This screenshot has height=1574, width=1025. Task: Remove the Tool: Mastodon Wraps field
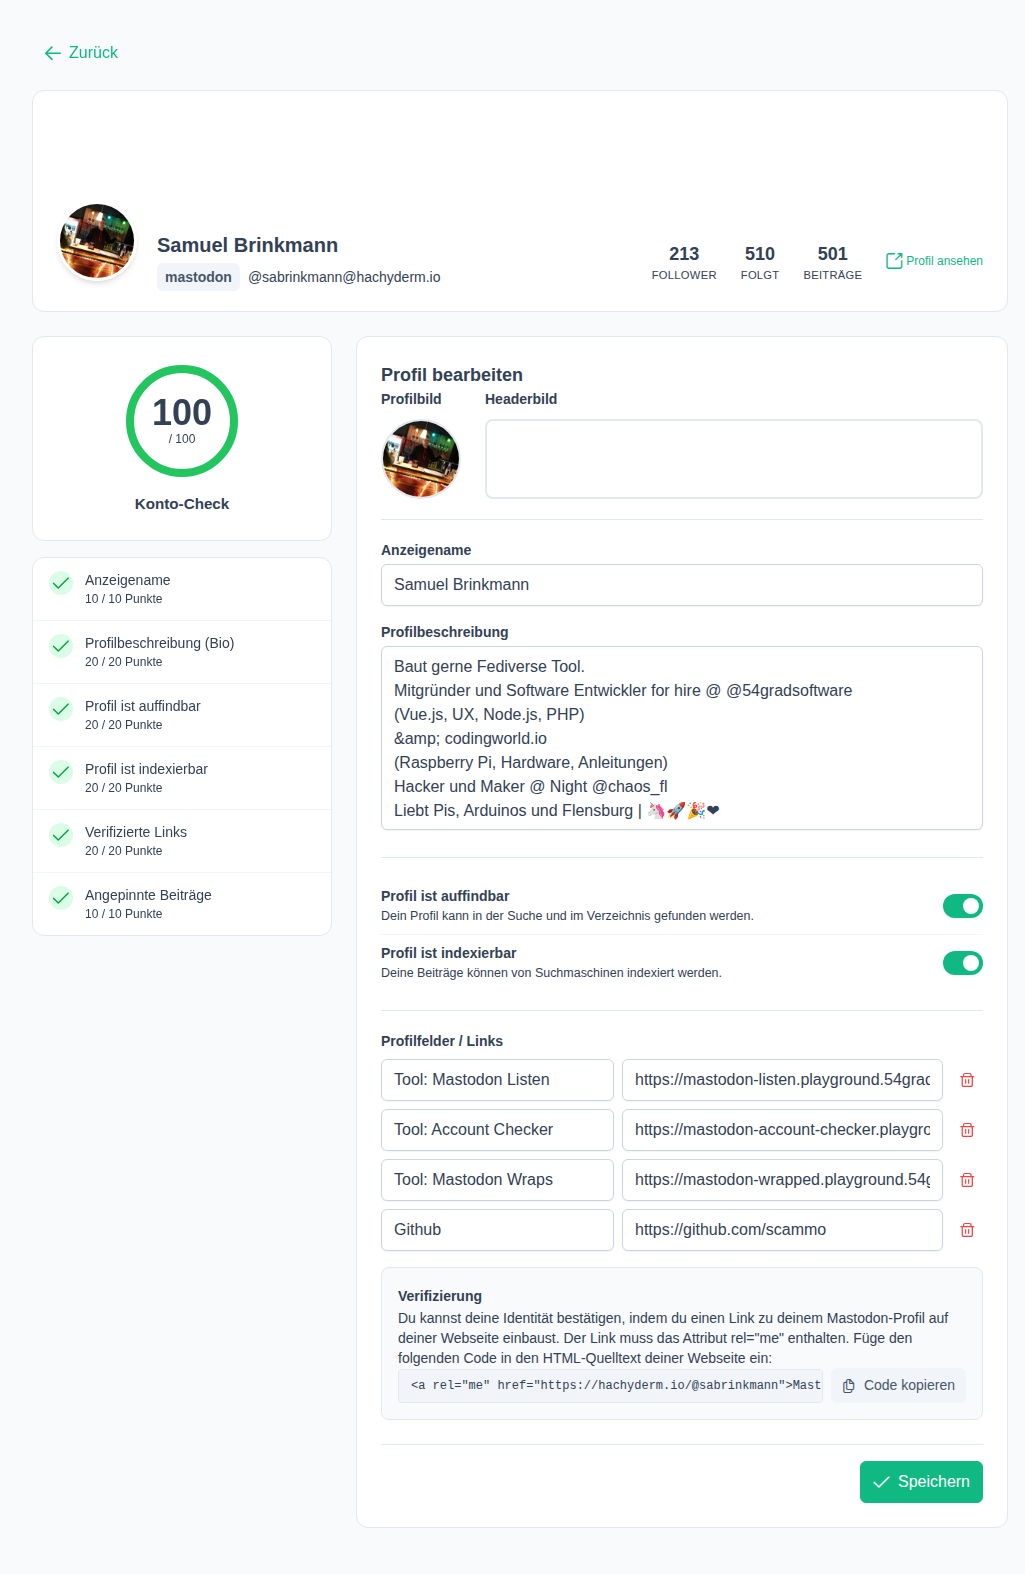click(967, 1180)
